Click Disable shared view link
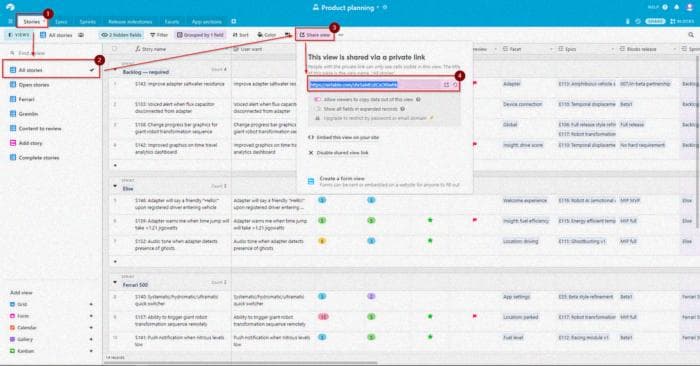 [338, 153]
